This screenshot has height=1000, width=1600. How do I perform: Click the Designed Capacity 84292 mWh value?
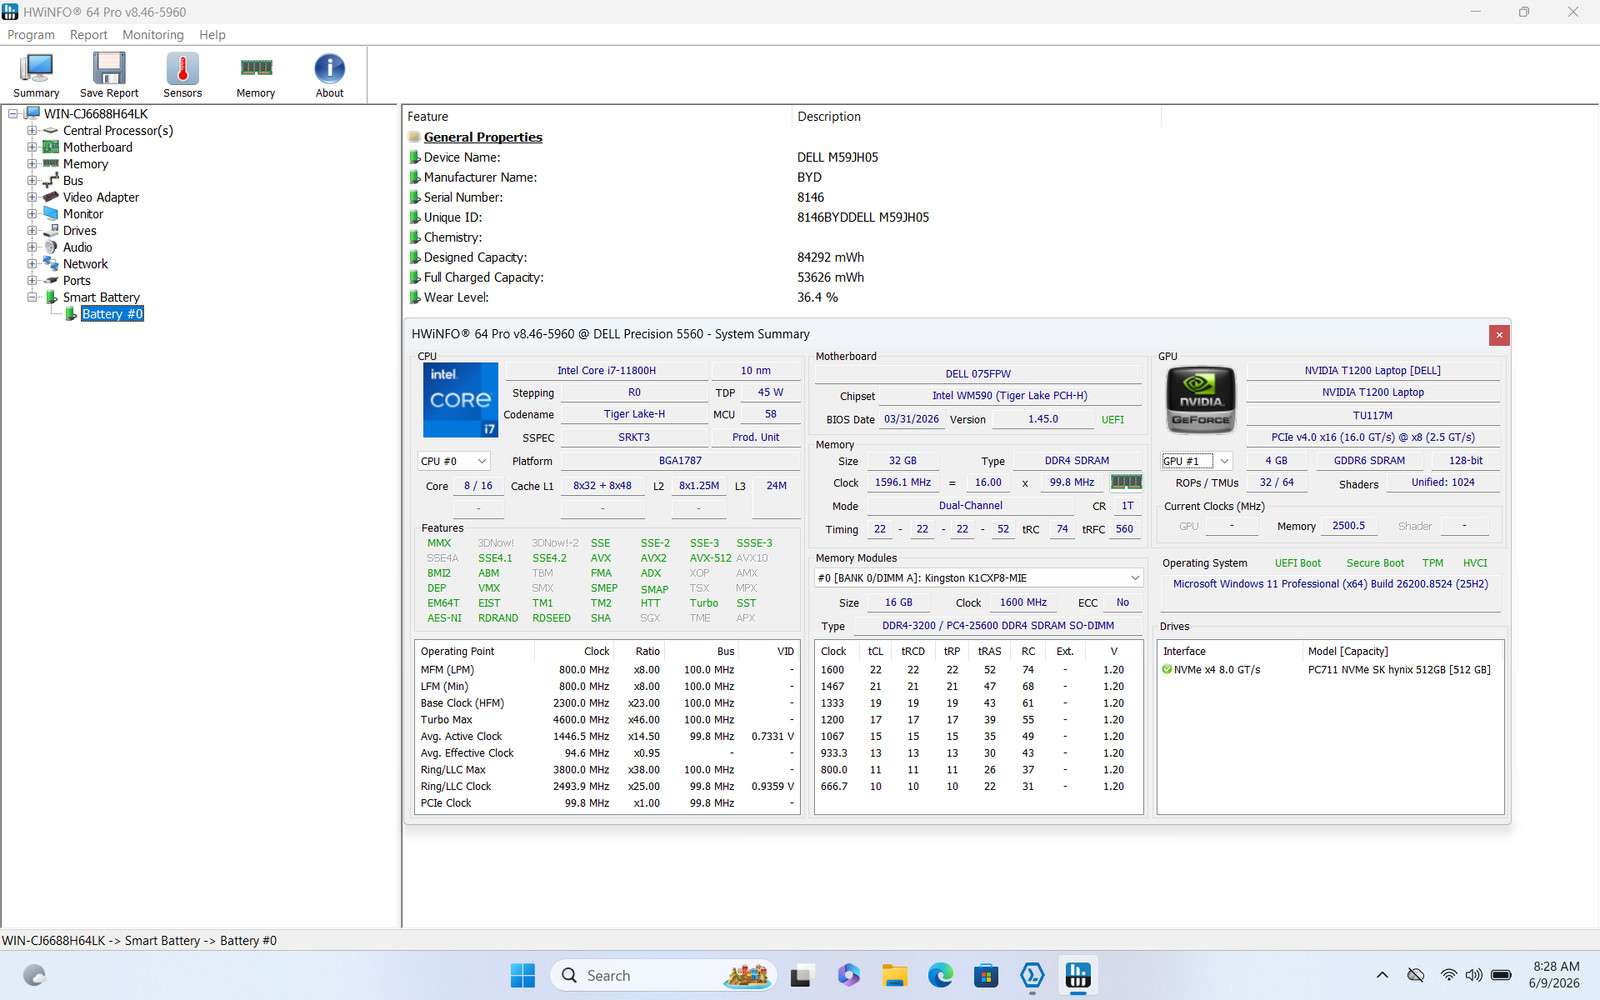[x=830, y=257]
